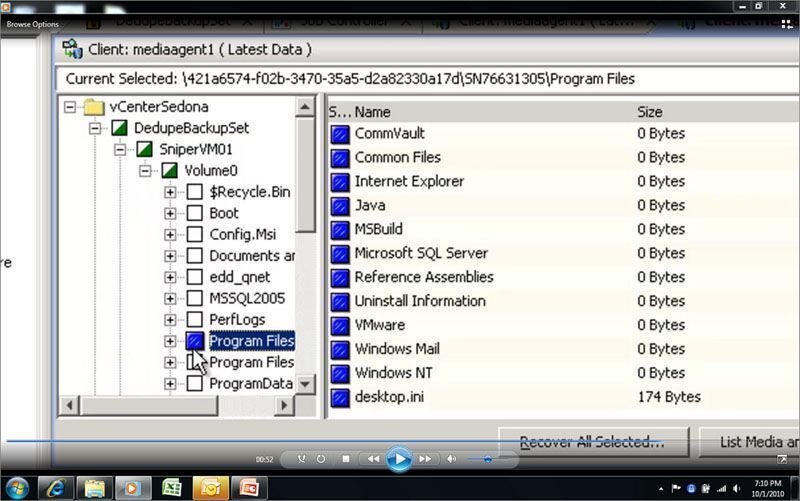Click the Action Center flag in system tray
Screen dimensions: 800x501
[x=676, y=488]
